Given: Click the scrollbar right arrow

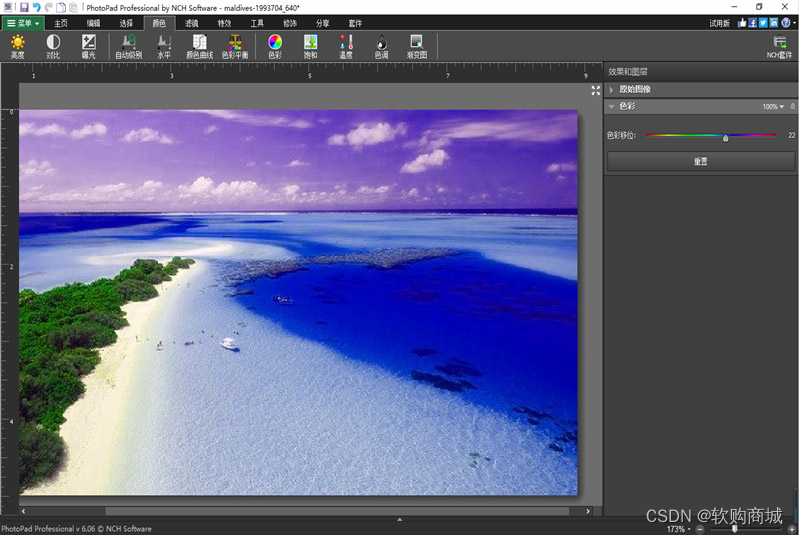Looking at the screenshot, I should [588, 511].
